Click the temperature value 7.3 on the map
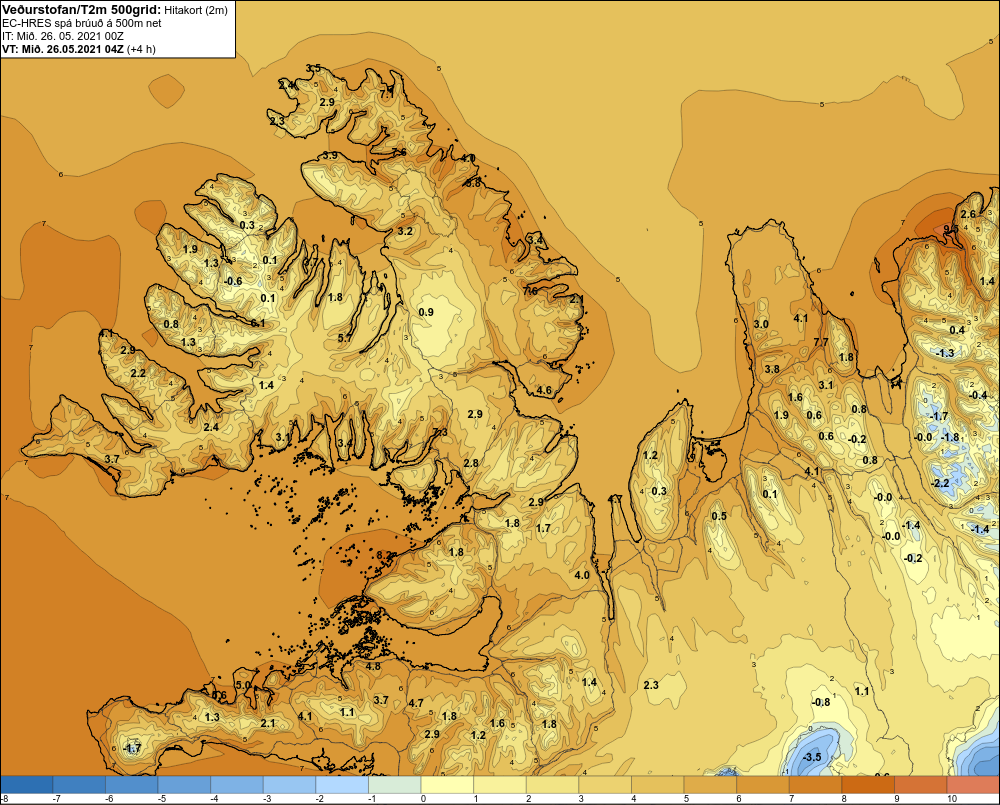Image resolution: width=1000 pixels, height=805 pixels. coord(440,432)
